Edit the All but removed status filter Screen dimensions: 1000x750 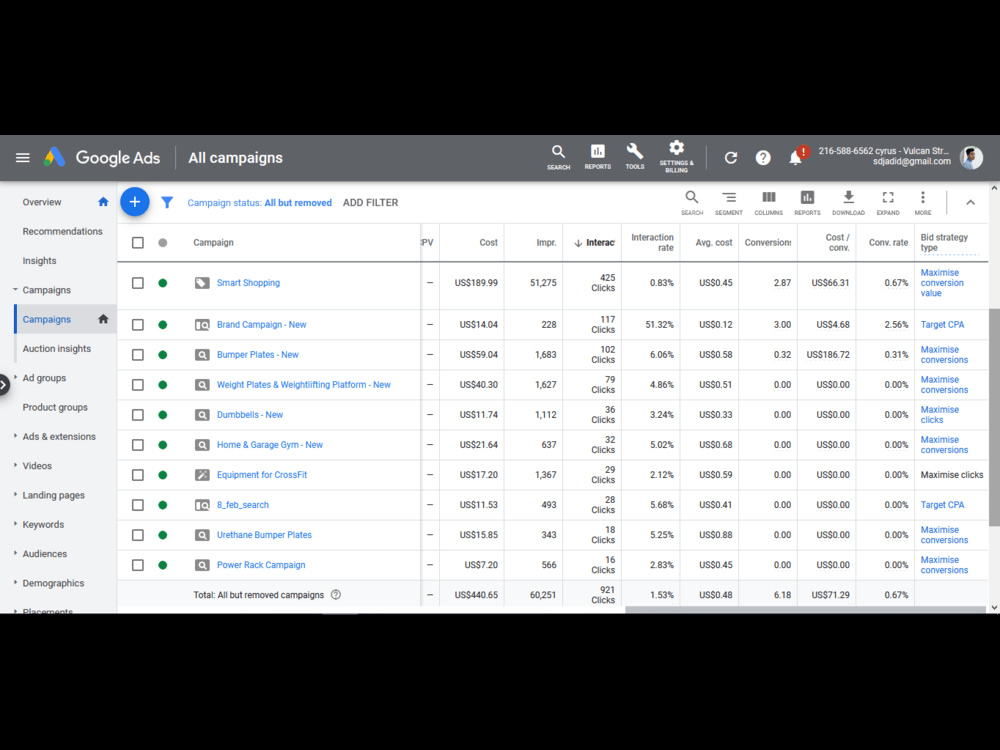[x=260, y=203]
